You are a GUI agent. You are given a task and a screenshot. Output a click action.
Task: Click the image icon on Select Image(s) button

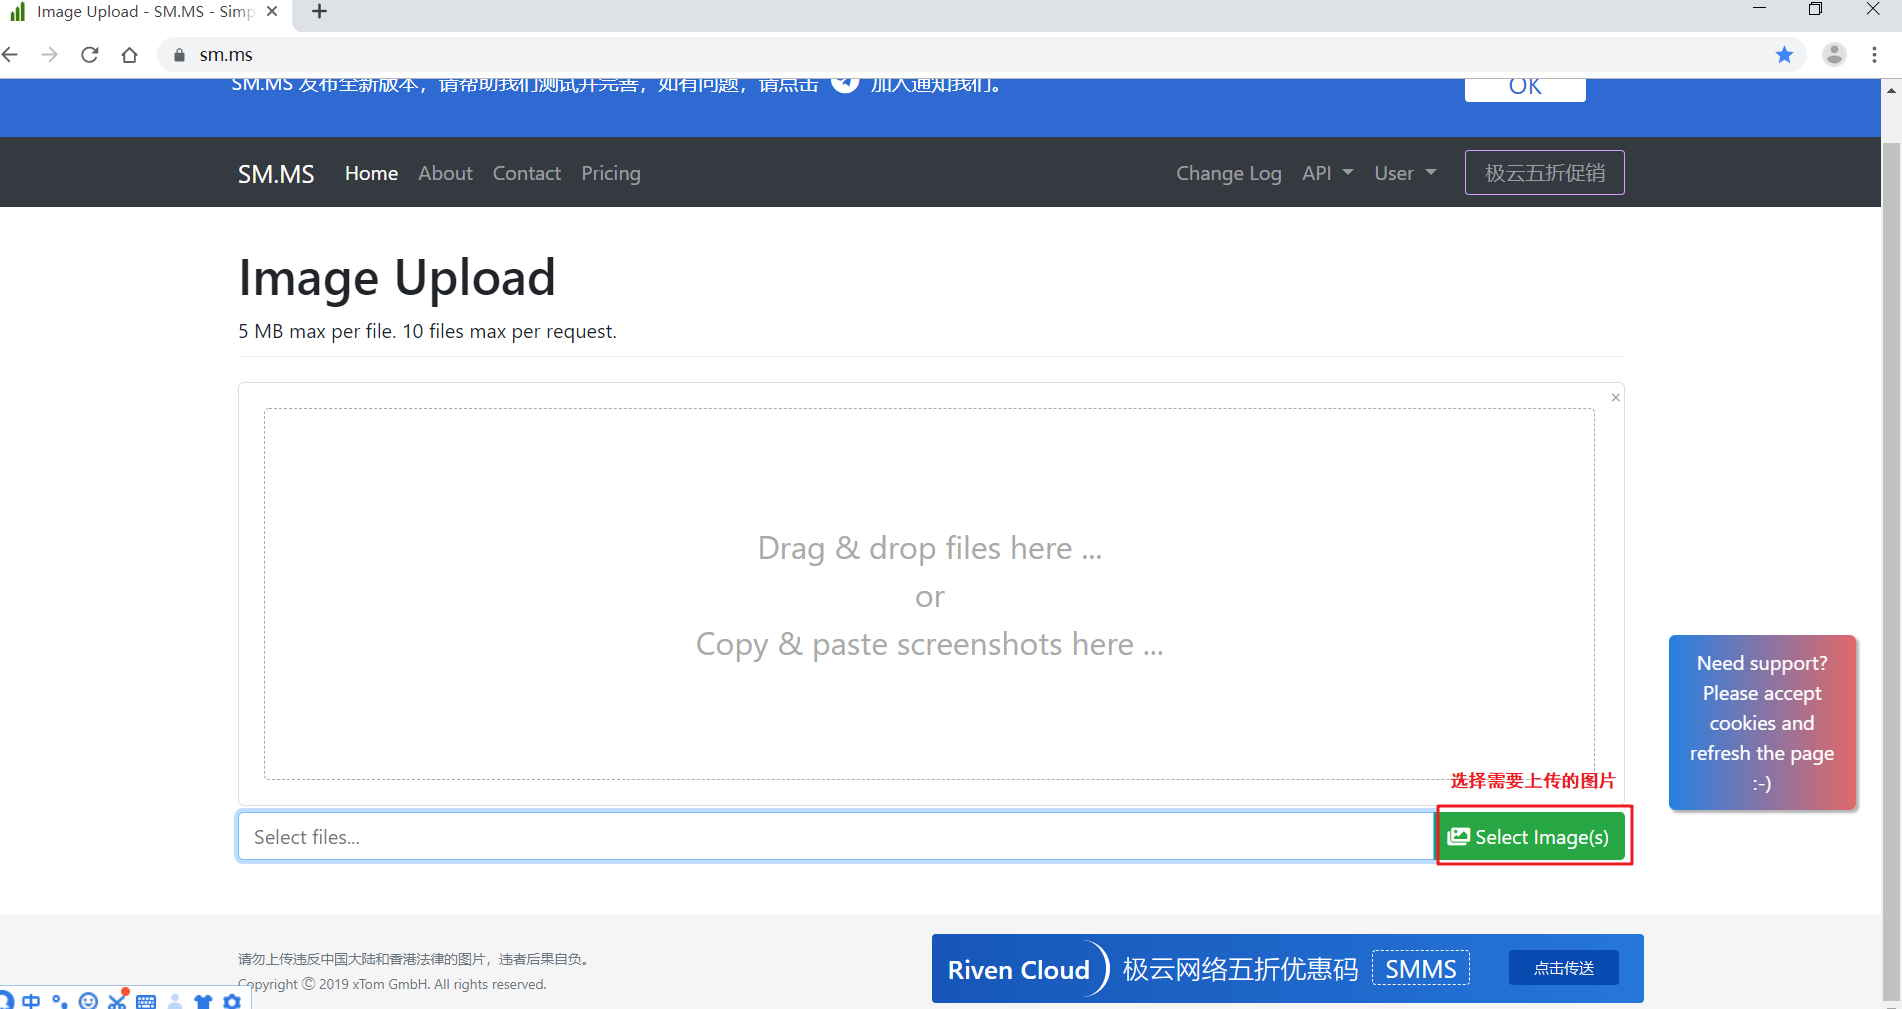coord(1459,836)
